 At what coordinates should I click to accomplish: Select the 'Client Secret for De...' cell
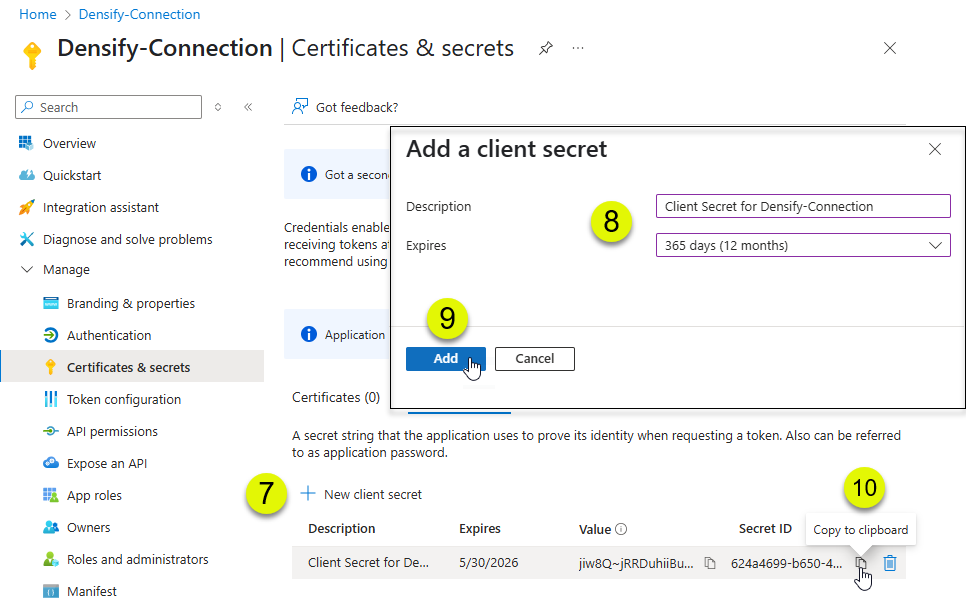tap(368, 563)
